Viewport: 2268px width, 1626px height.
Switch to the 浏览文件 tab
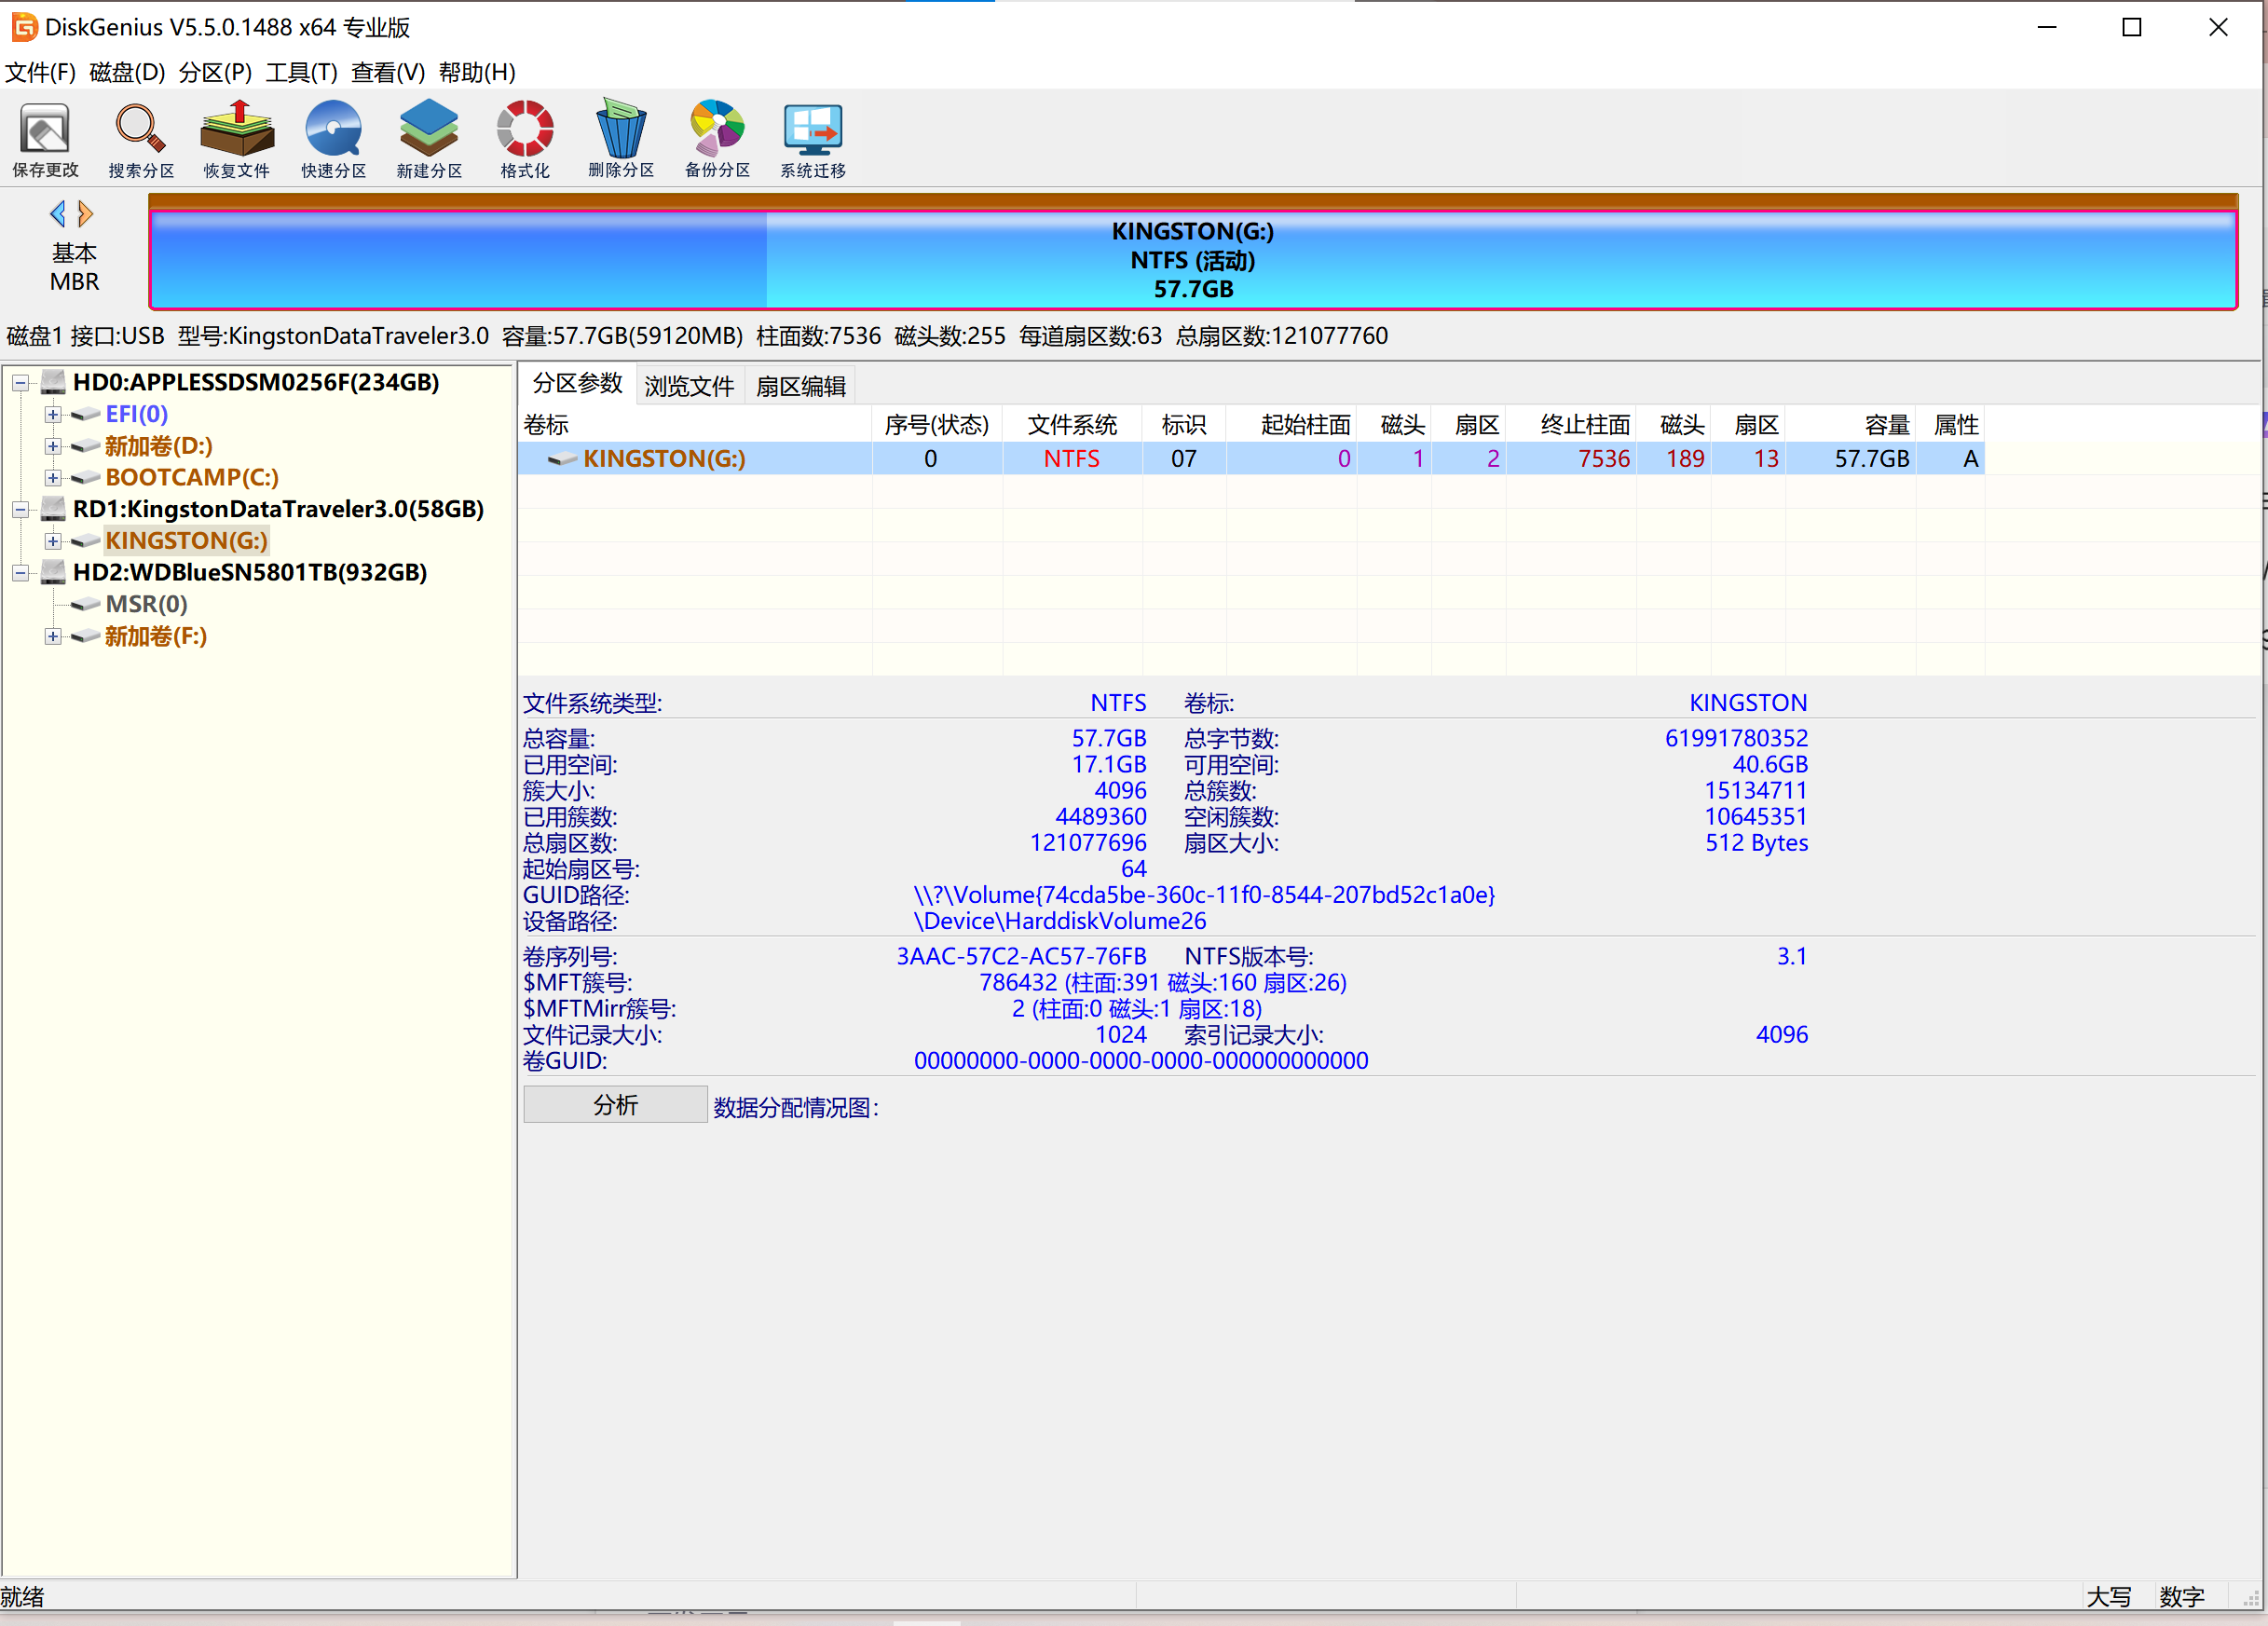click(689, 386)
